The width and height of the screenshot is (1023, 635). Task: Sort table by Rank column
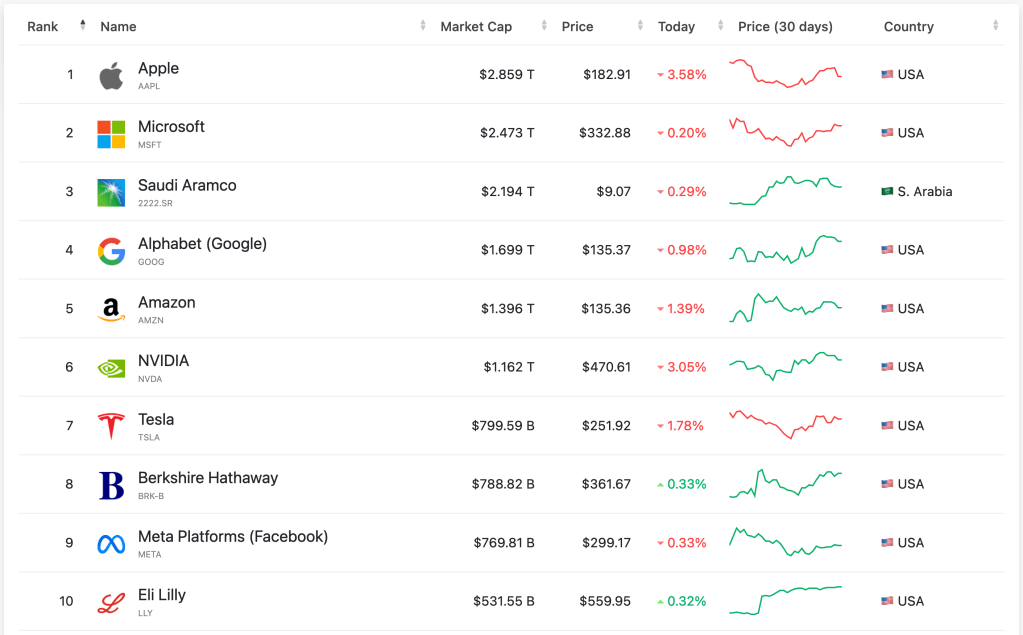coord(43,26)
